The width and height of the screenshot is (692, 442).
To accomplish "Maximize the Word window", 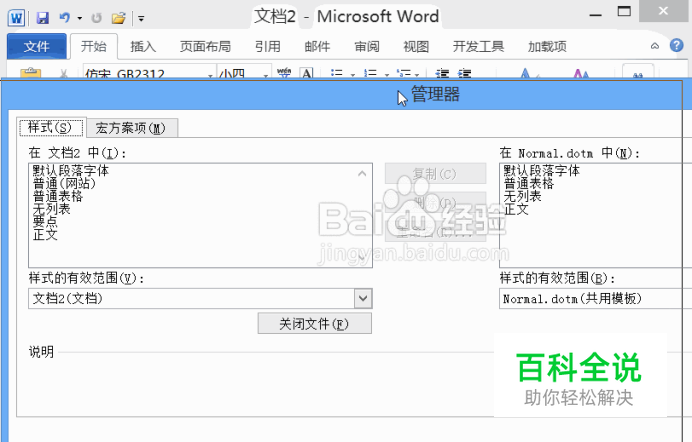I will pyautogui.click(x=624, y=11).
